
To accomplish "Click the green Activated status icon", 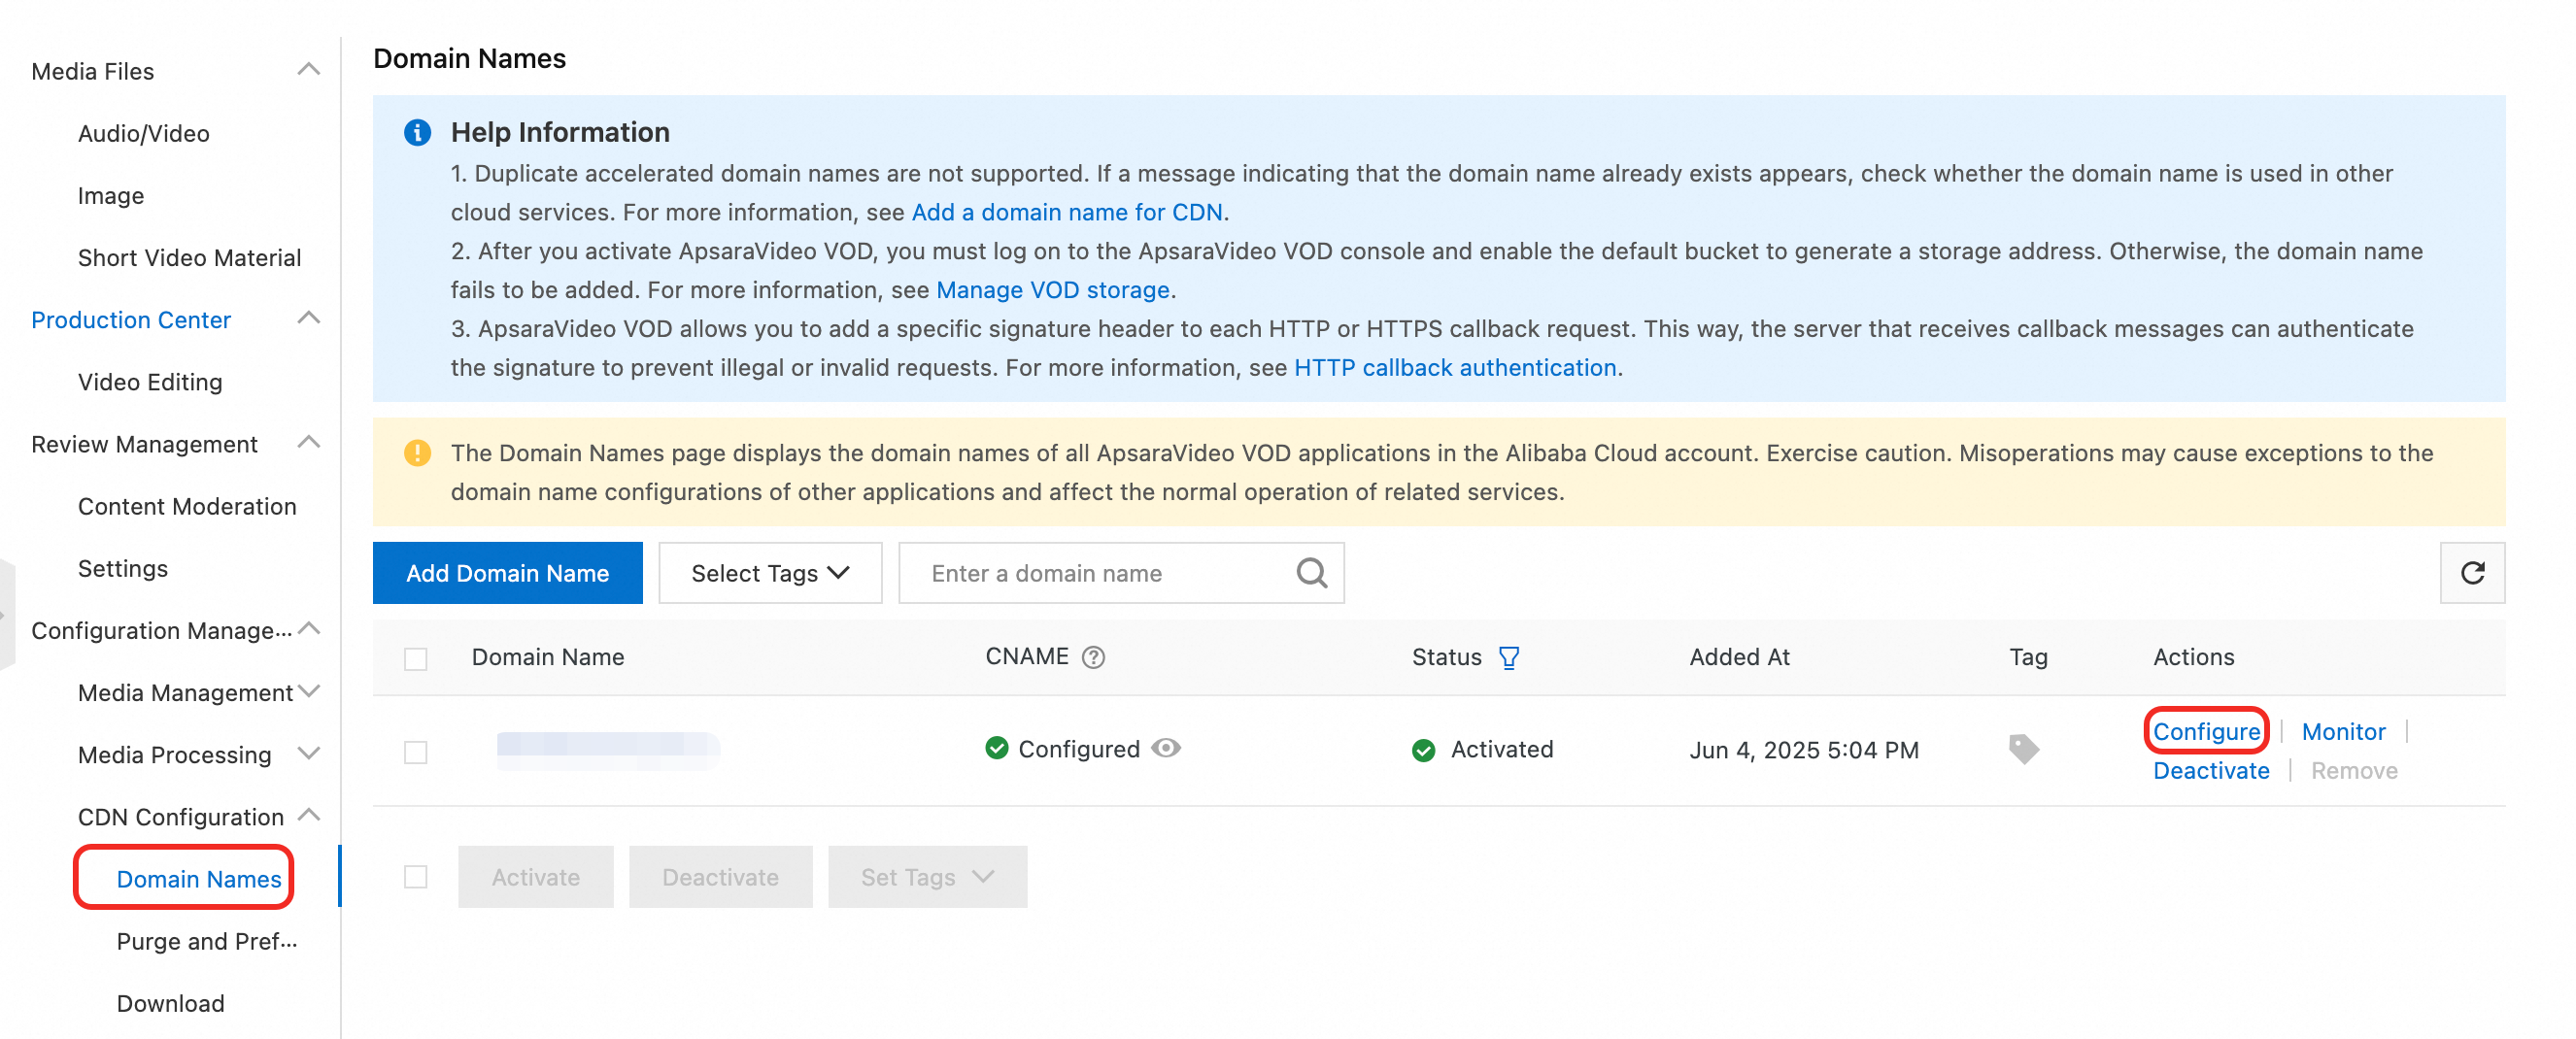I will tap(1422, 750).
